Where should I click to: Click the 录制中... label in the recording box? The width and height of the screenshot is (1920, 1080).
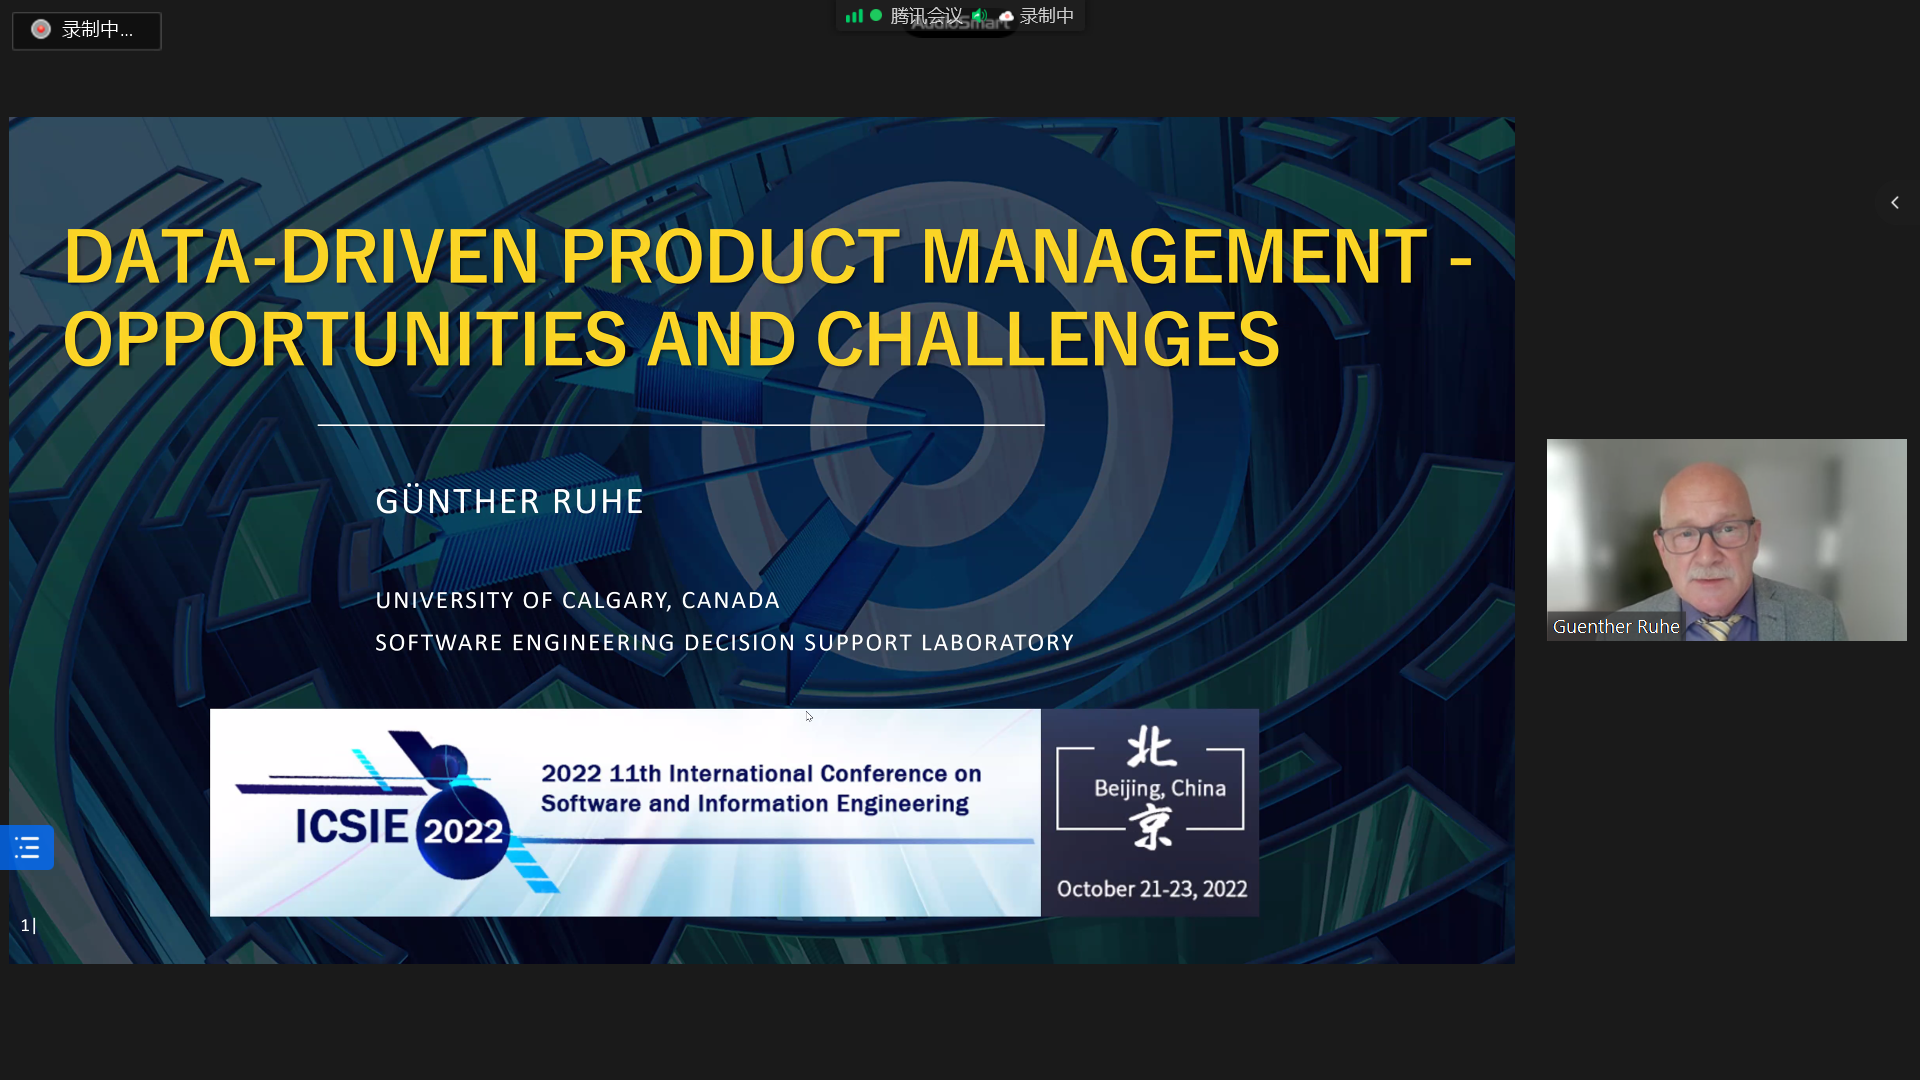[97, 30]
